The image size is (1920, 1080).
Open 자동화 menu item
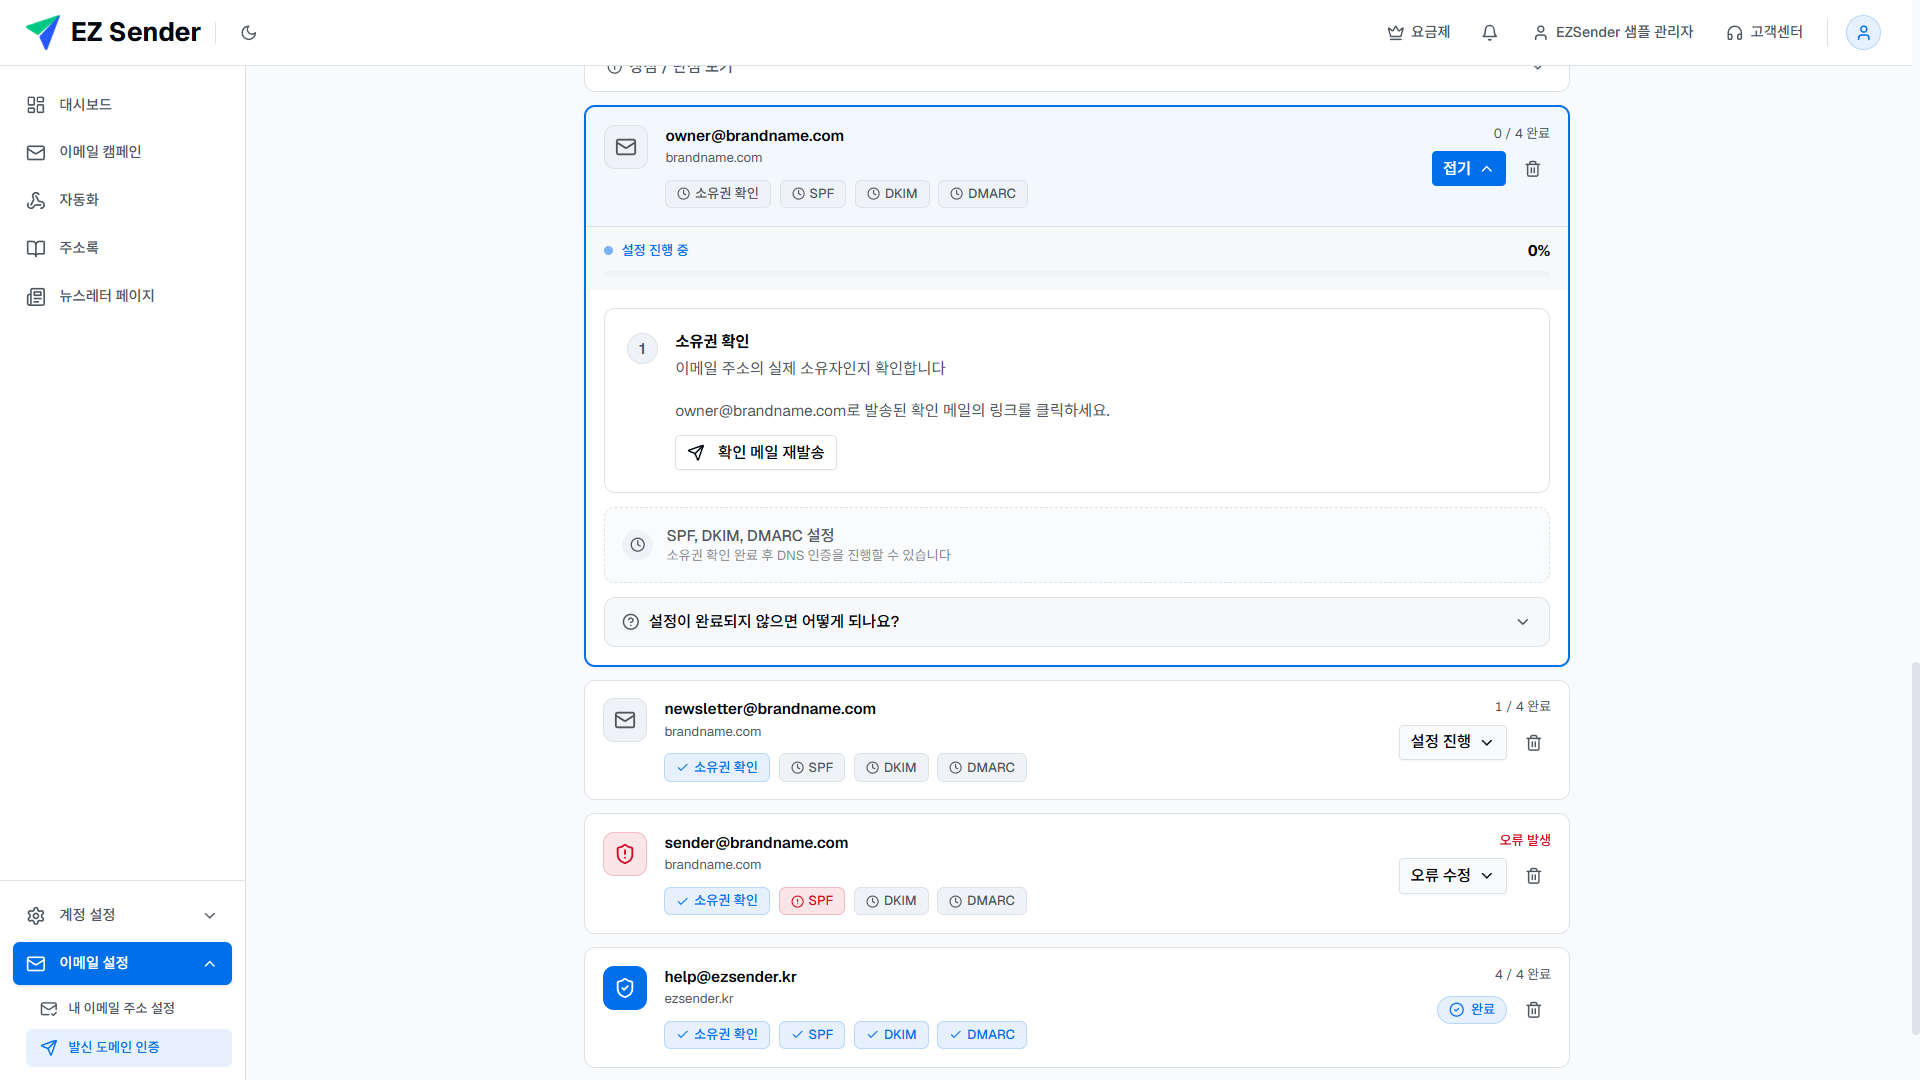coord(122,200)
